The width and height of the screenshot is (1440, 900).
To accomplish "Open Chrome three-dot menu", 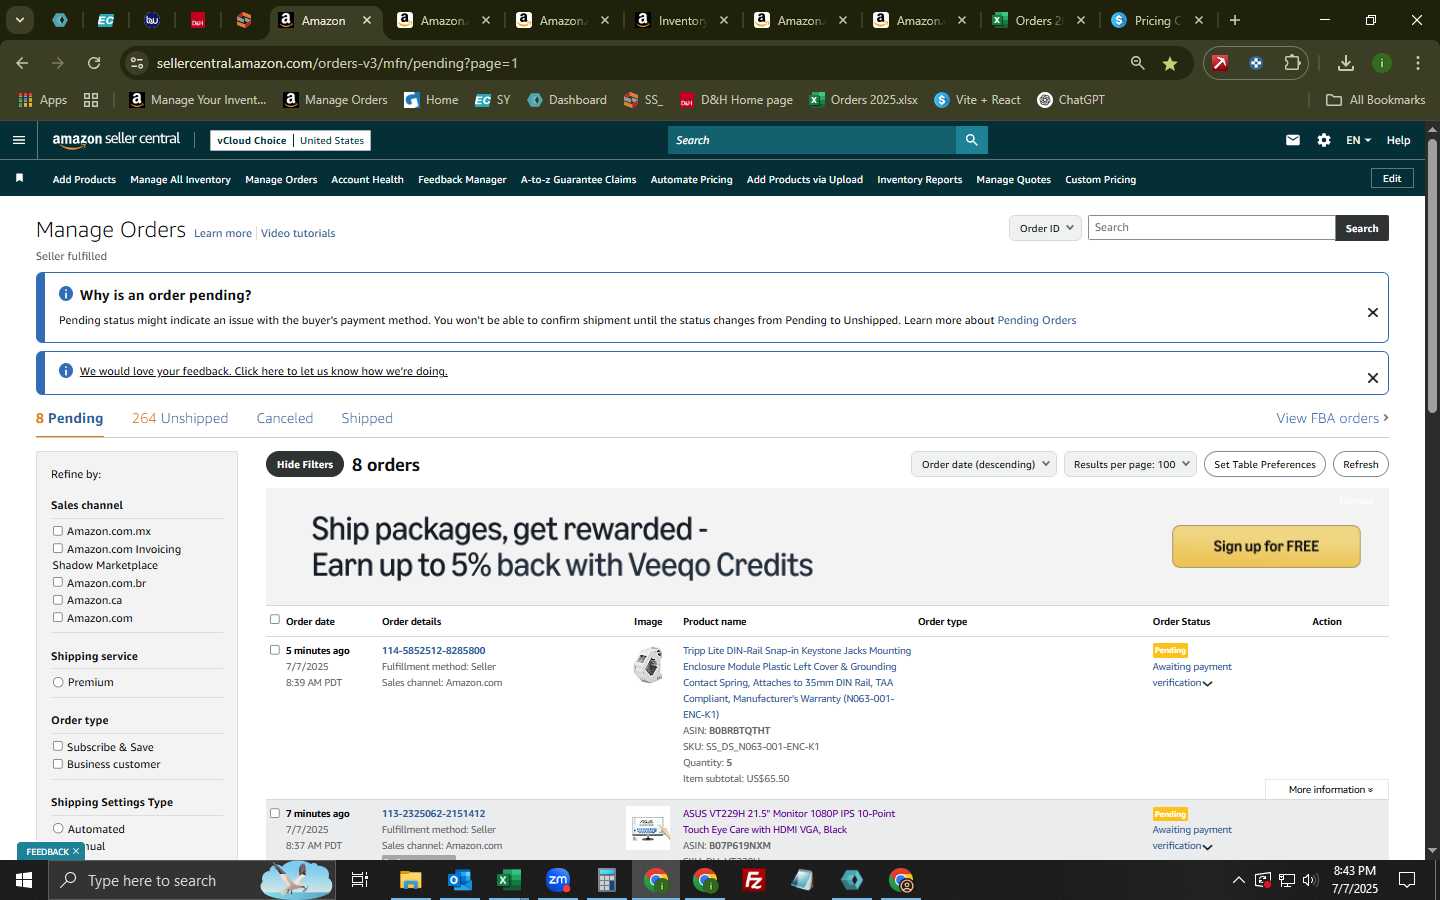I will (x=1418, y=63).
